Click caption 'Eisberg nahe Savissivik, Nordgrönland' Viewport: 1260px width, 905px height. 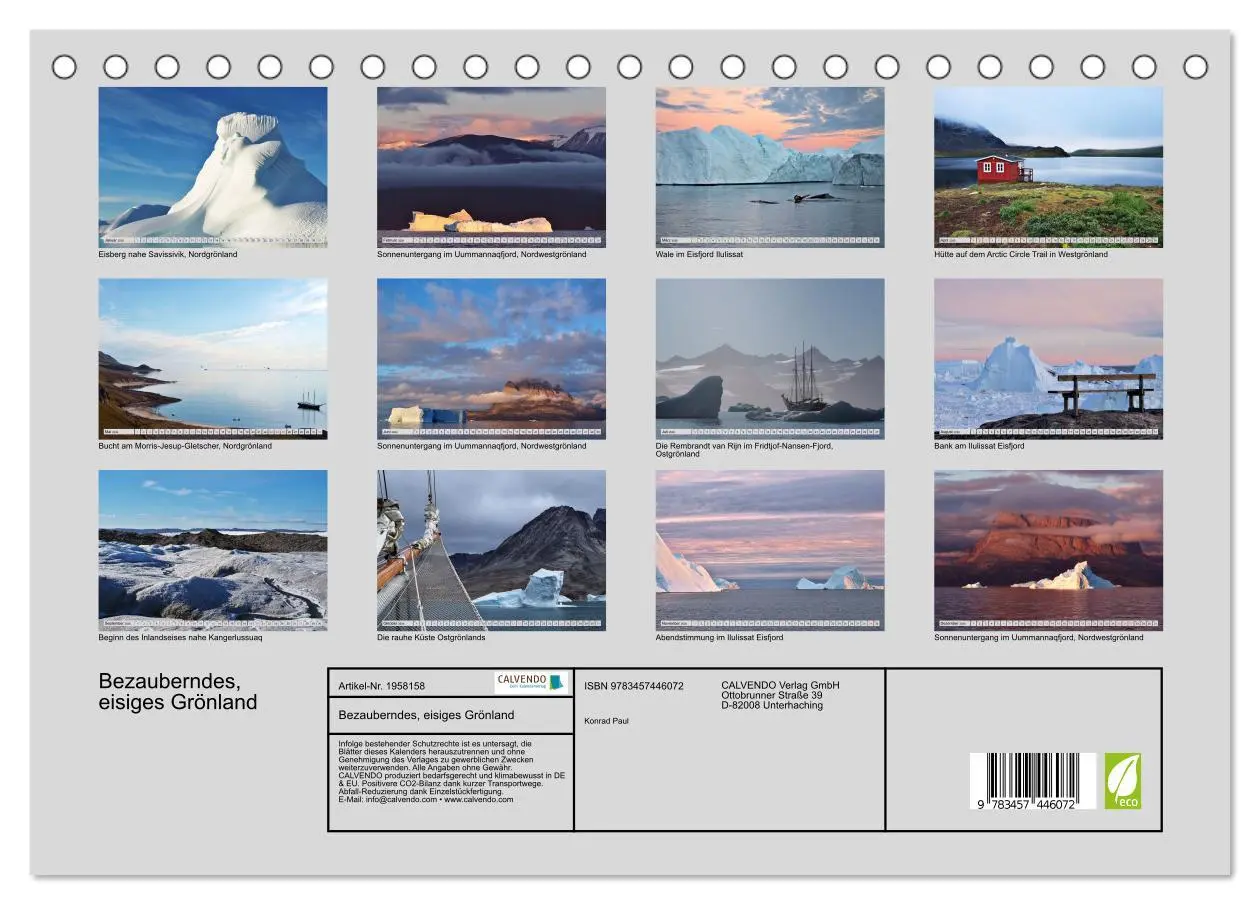168,254
